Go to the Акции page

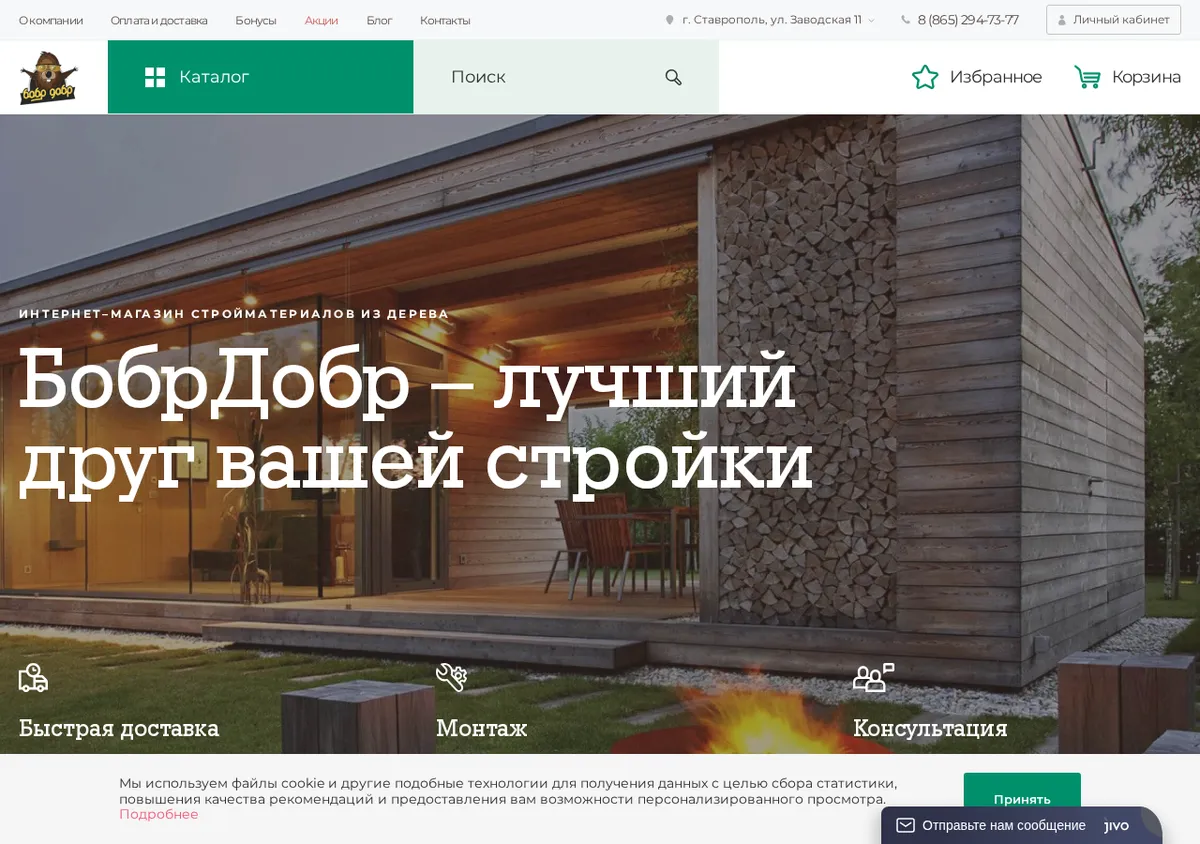[321, 20]
